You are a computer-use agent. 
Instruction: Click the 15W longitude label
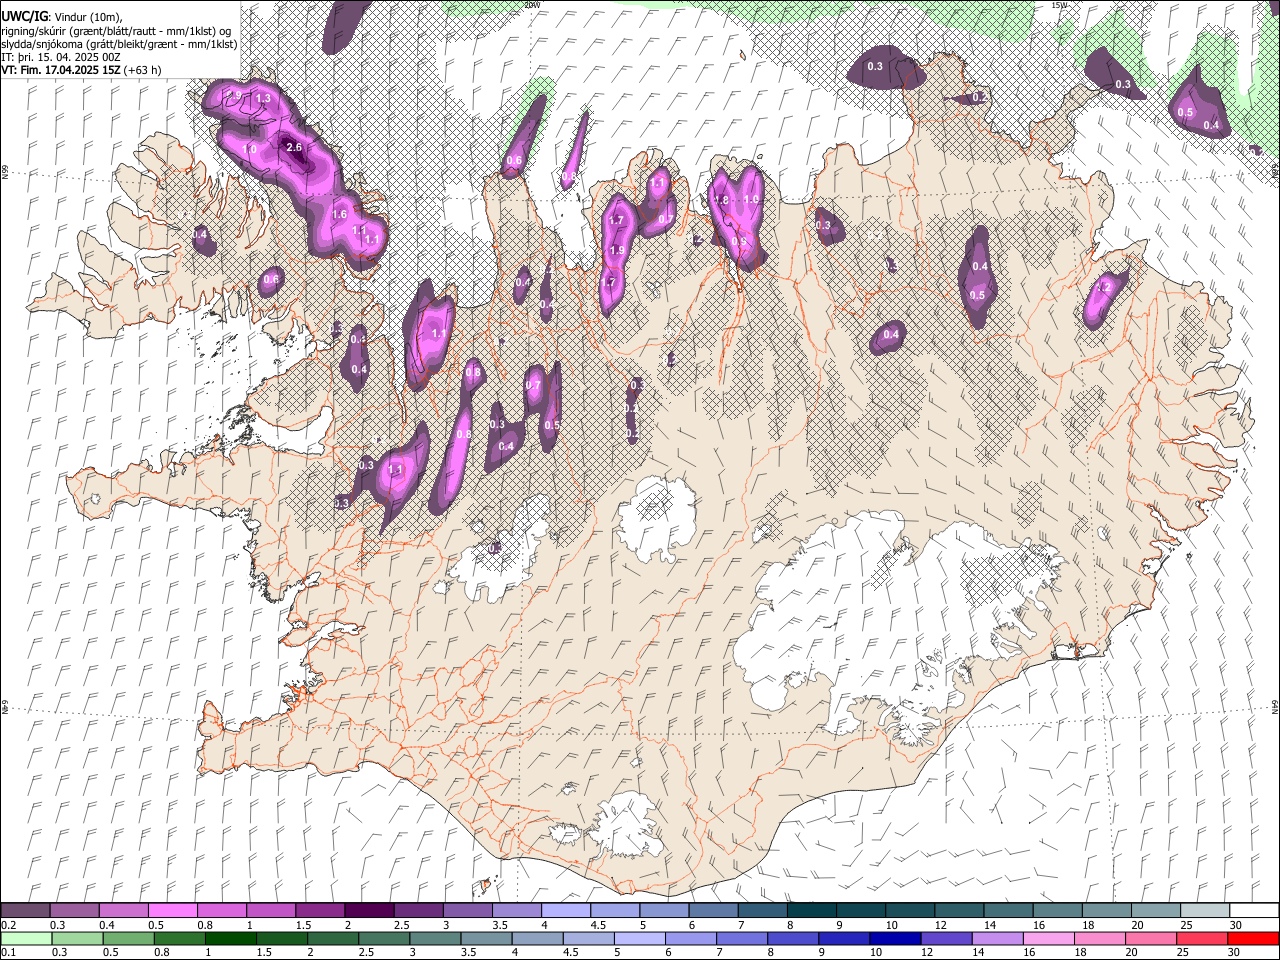coord(1059,5)
